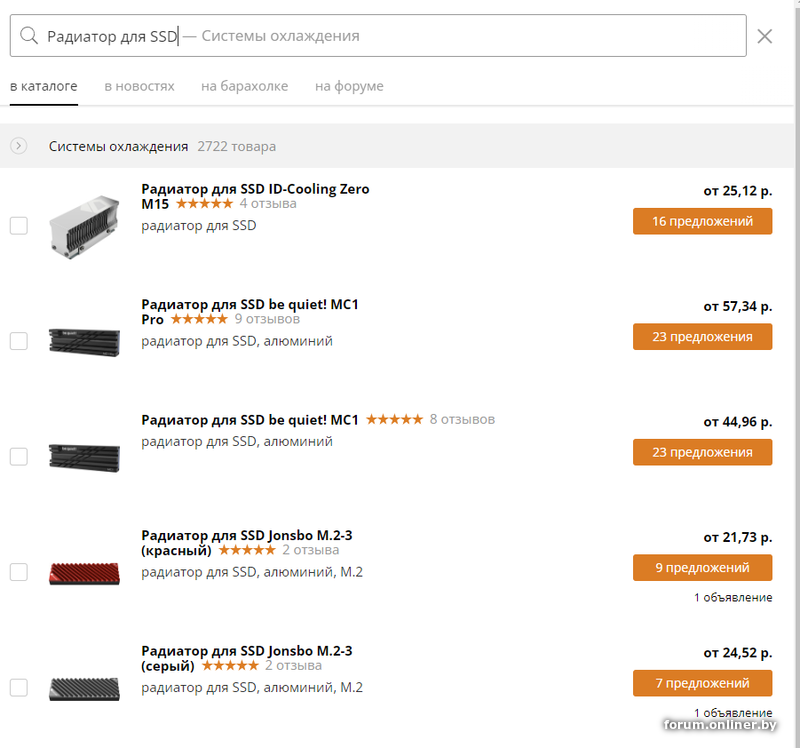Click the «1 объявление» link under red Jonsbo

tap(733, 597)
